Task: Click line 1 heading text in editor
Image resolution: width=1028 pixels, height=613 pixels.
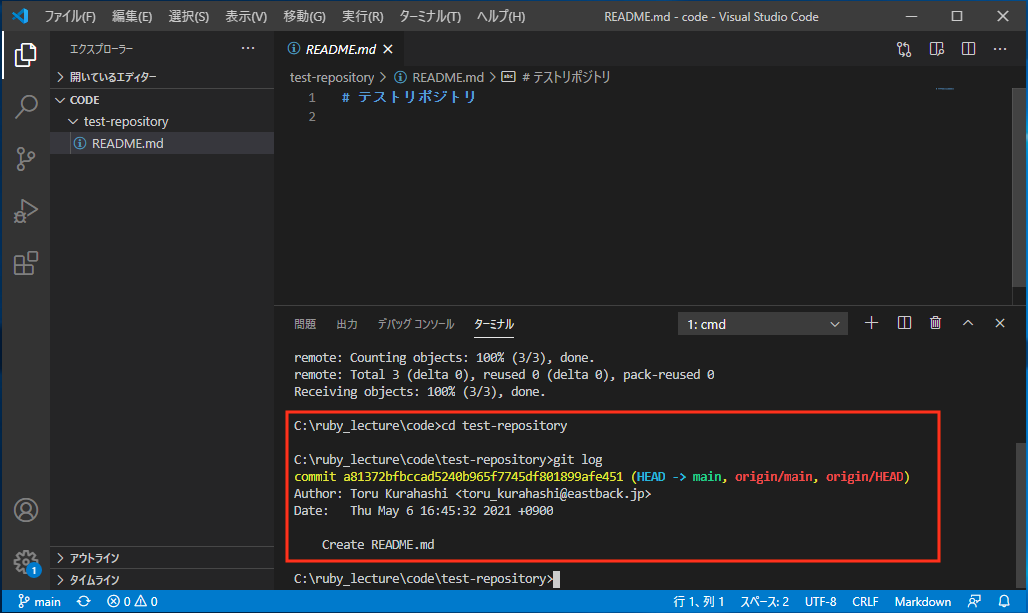Action: click(408, 97)
